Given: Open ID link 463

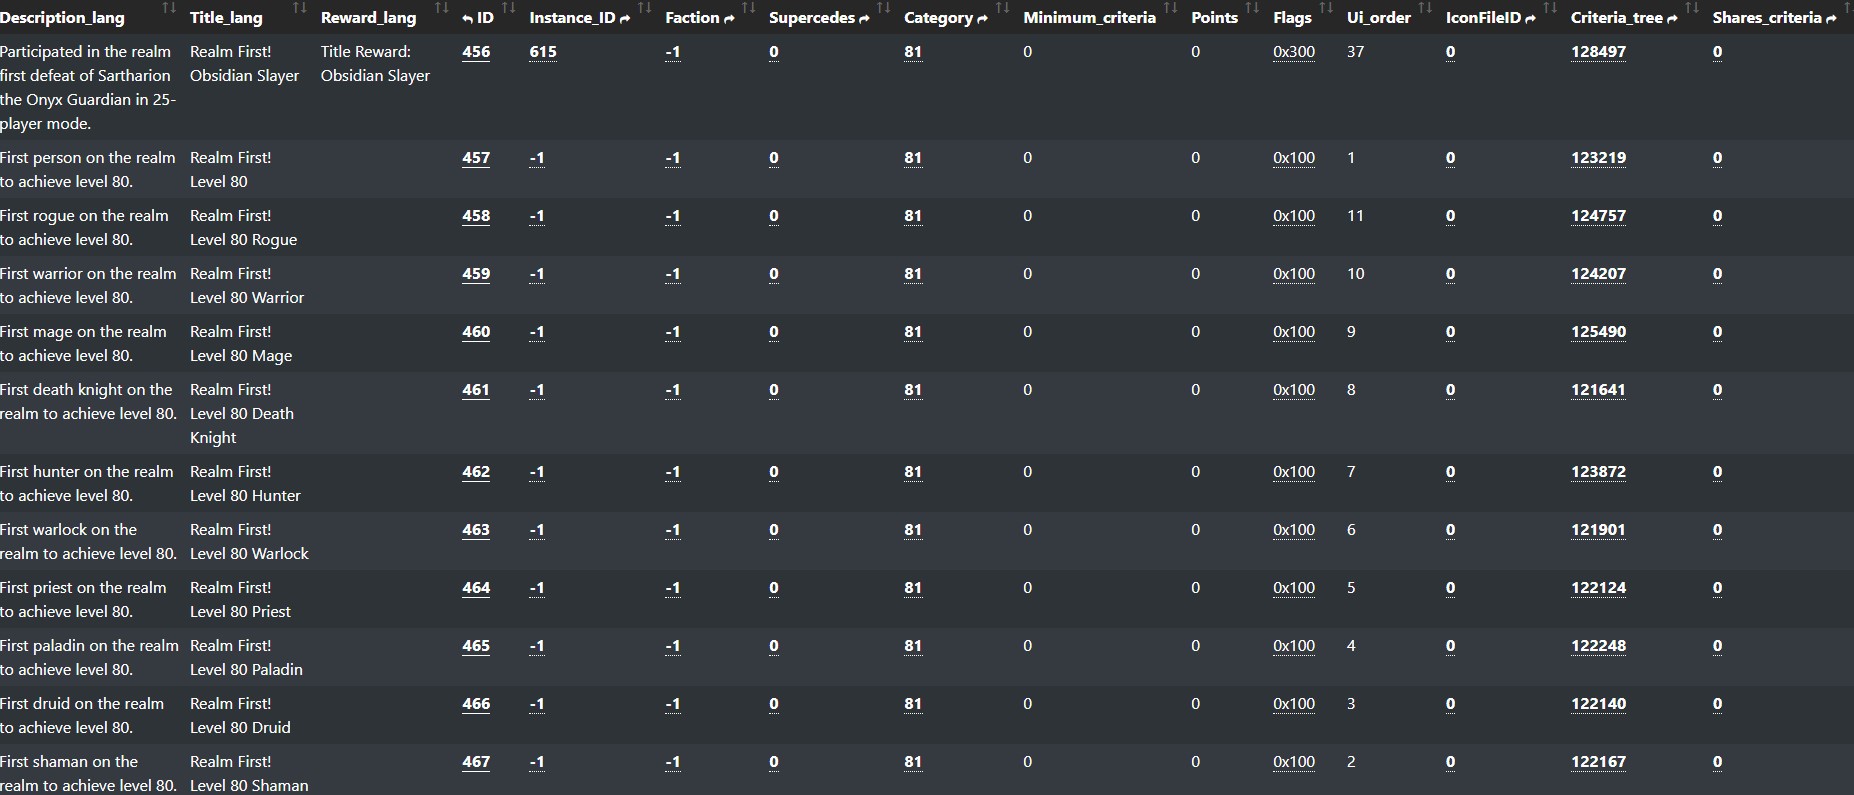Looking at the screenshot, I should (476, 530).
